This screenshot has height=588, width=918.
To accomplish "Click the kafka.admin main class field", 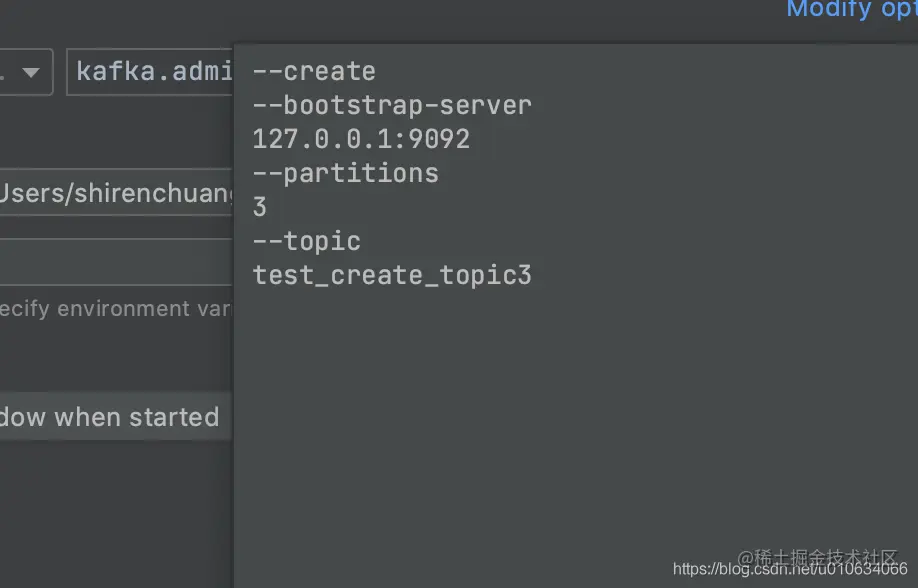I will point(150,72).
